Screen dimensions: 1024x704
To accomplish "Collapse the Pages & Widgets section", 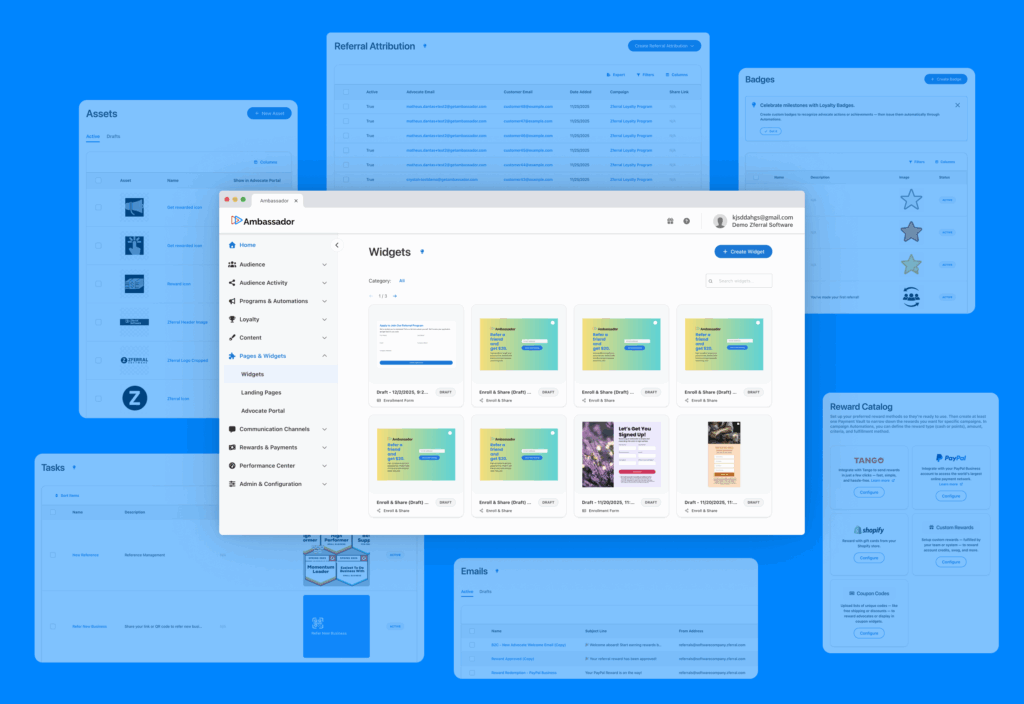I will [x=325, y=356].
